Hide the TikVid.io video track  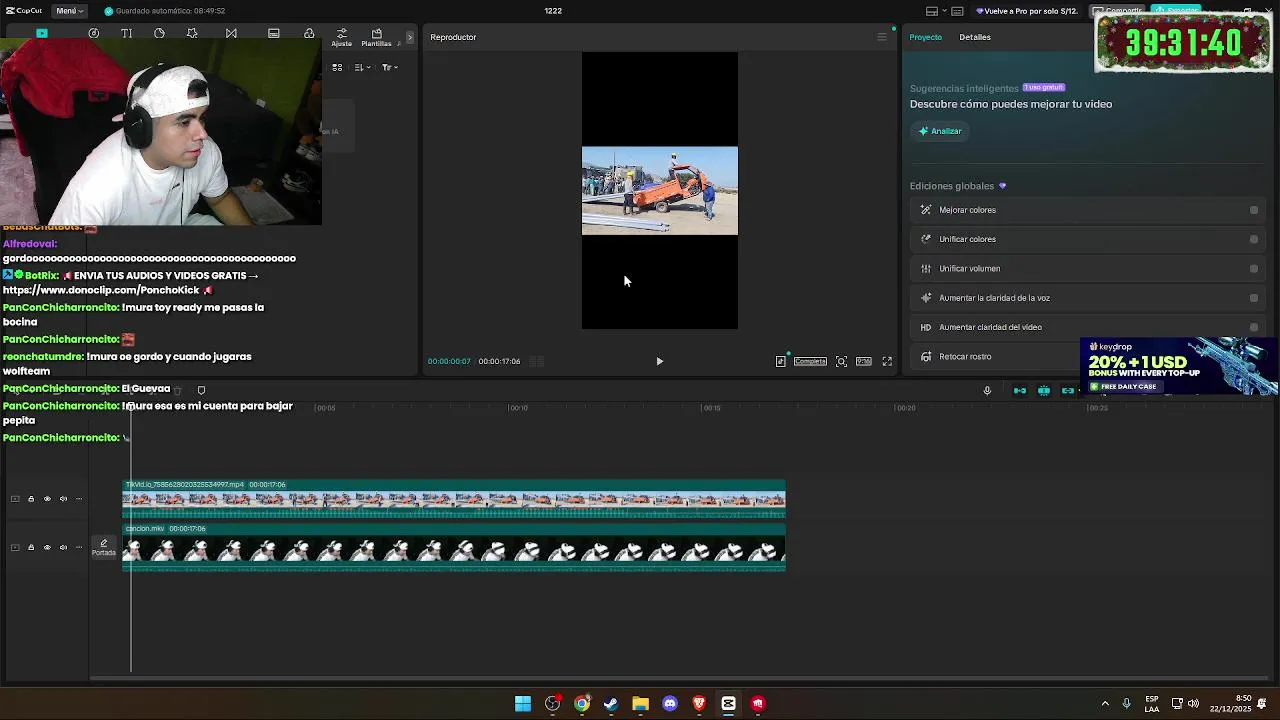click(47, 499)
